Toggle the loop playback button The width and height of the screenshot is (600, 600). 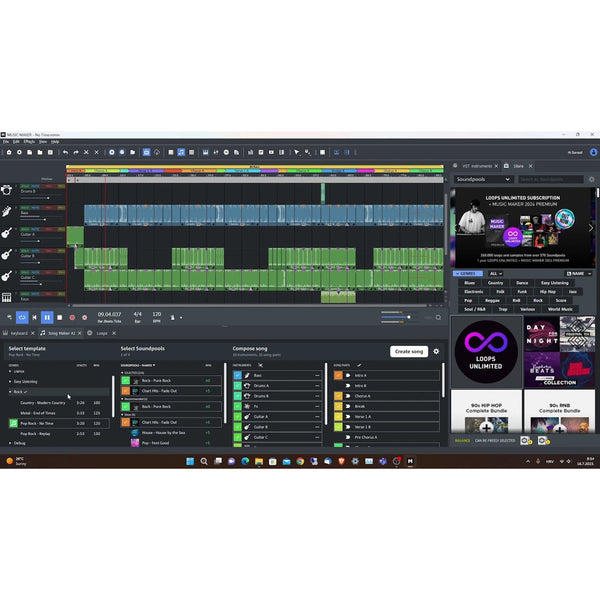pyautogui.click(x=22, y=317)
